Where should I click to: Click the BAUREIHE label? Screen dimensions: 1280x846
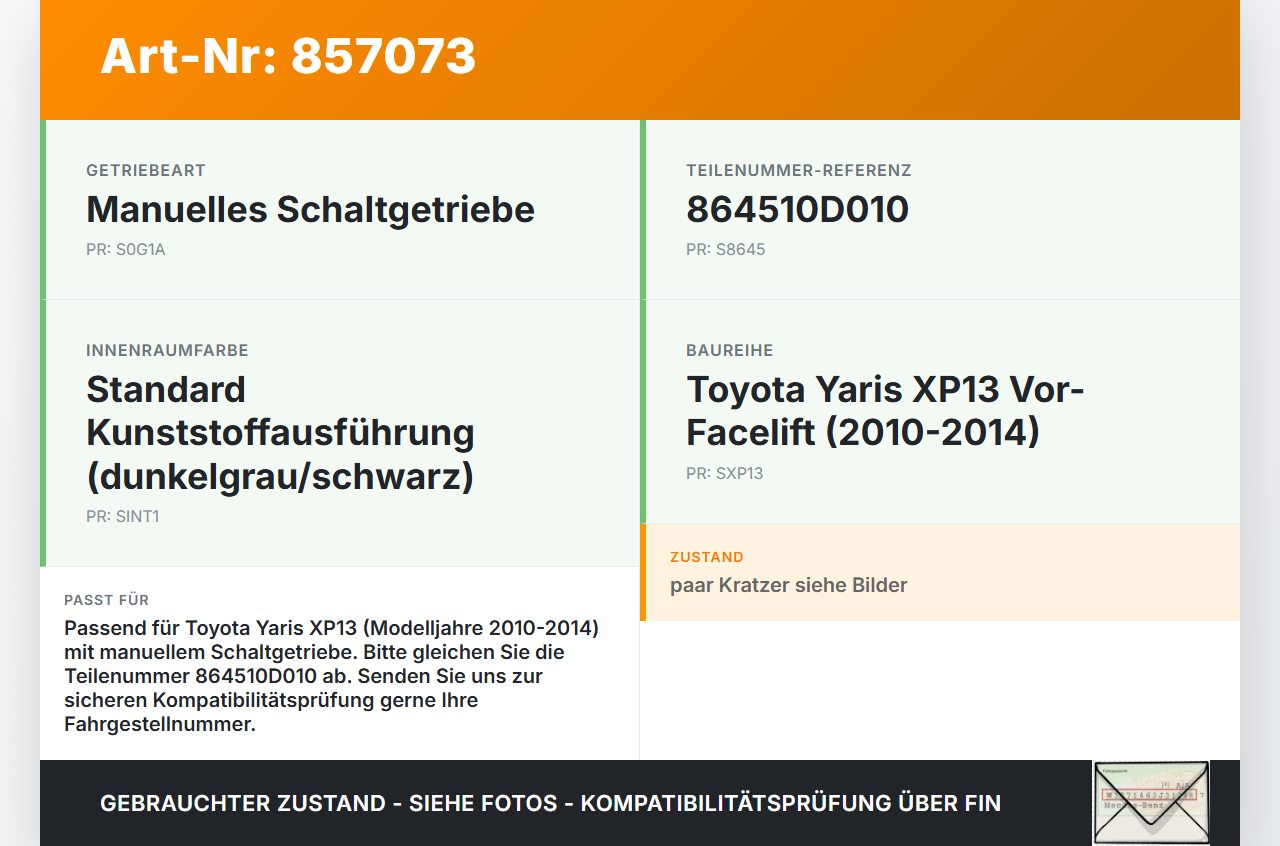point(730,351)
